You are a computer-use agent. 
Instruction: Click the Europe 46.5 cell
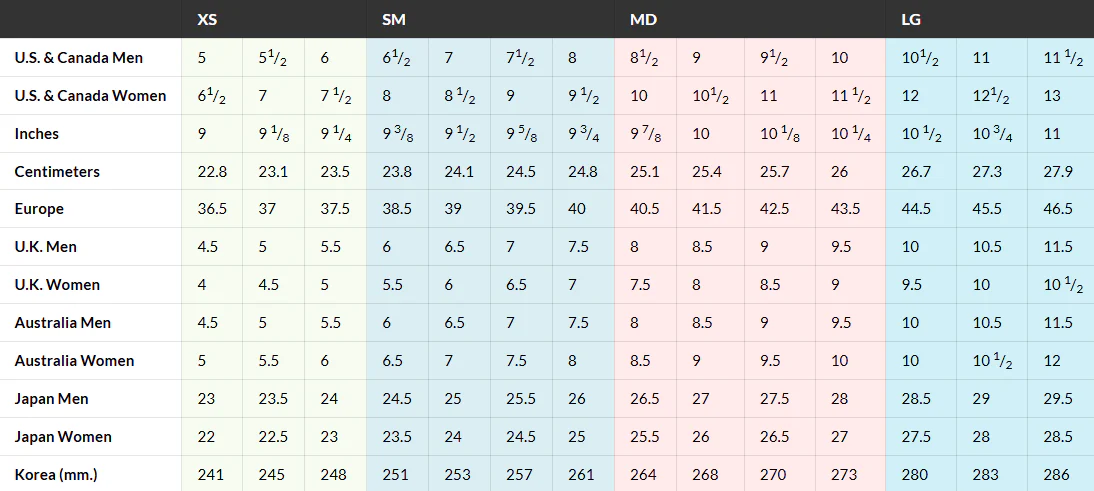pyautogui.click(x=1058, y=209)
